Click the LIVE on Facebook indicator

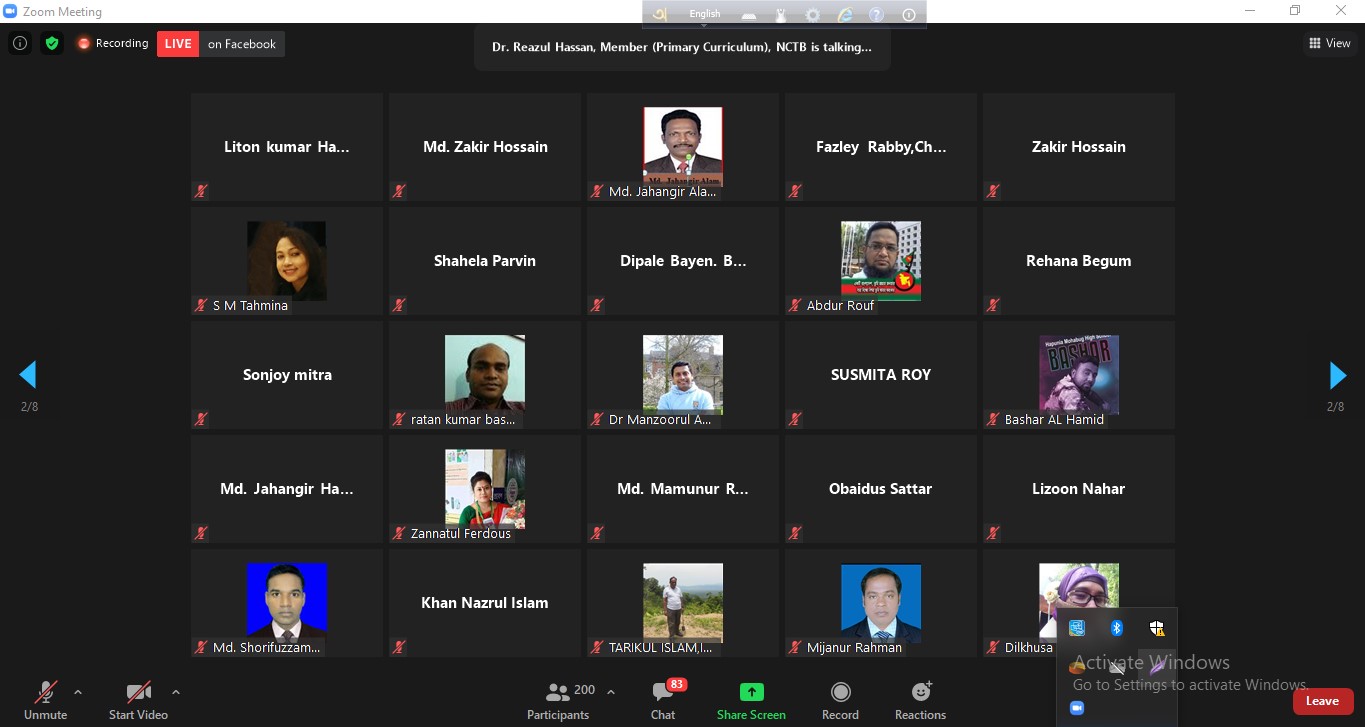click(x=220, y=44)
